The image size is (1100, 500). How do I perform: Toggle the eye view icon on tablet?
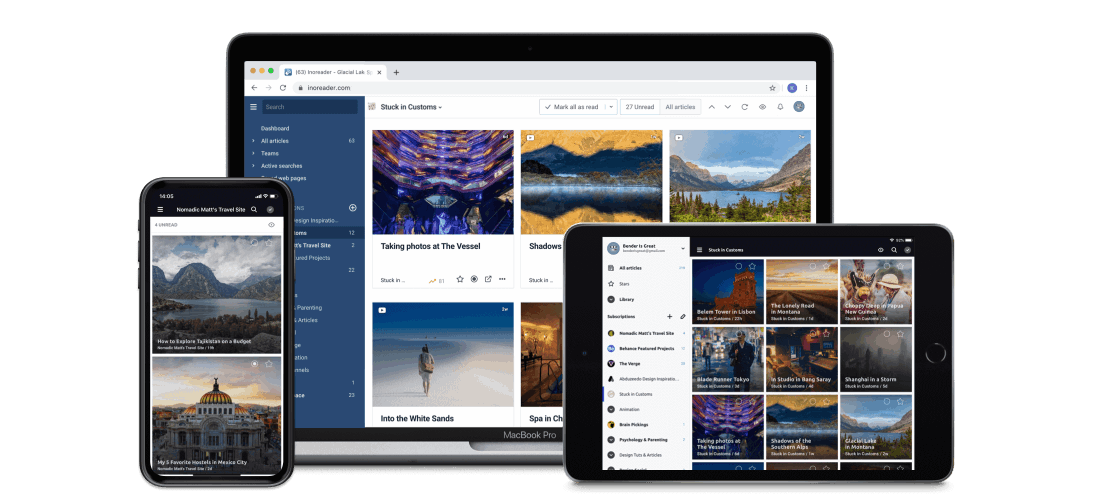coord(880,250)
